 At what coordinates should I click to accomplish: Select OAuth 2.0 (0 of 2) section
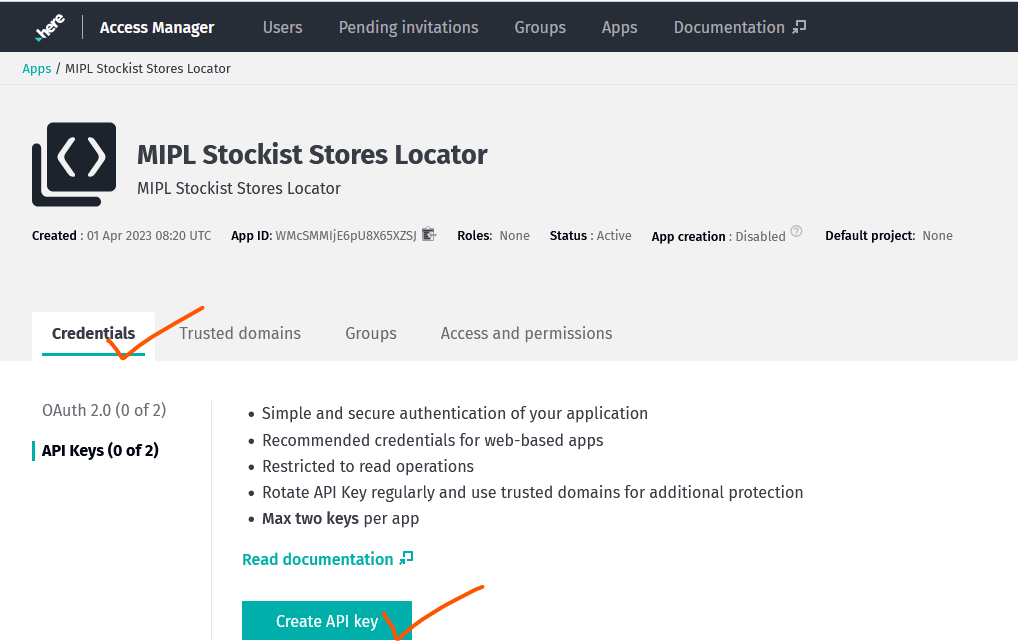click(104, 410)
